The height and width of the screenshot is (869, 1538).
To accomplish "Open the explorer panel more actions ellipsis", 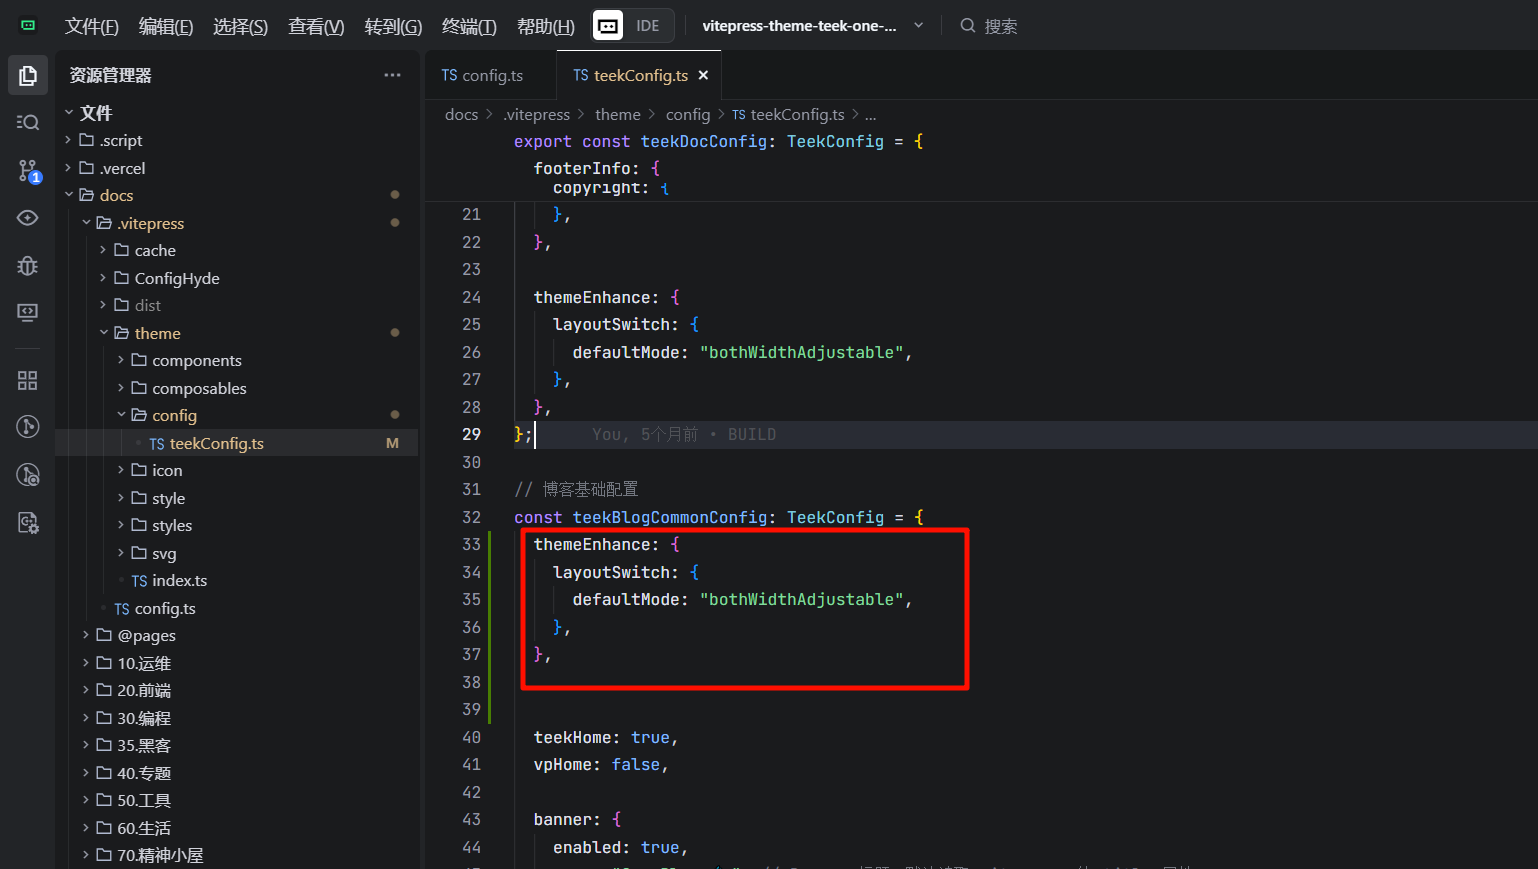I will click(x=392, y=75).
